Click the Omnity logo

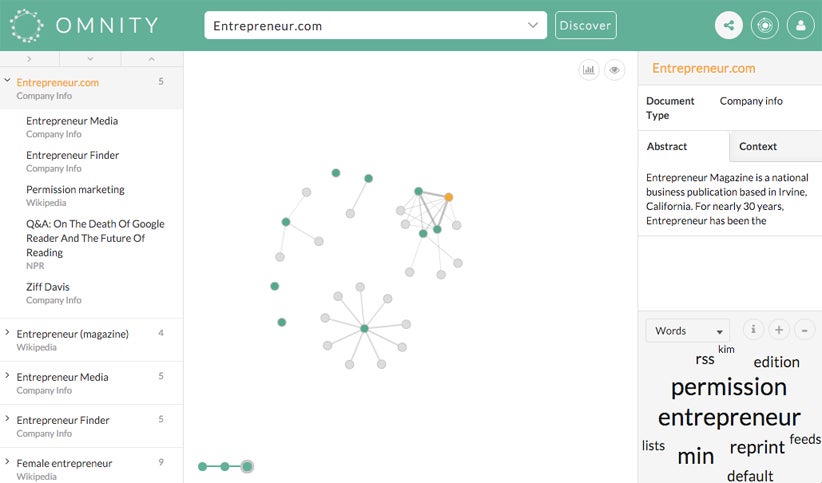click(x=84, y=25)
